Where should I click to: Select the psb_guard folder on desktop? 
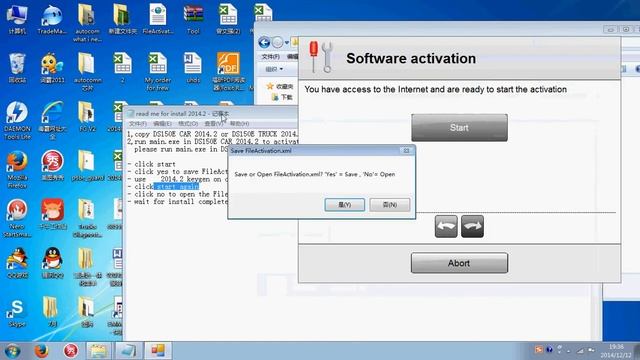(87, 166)
